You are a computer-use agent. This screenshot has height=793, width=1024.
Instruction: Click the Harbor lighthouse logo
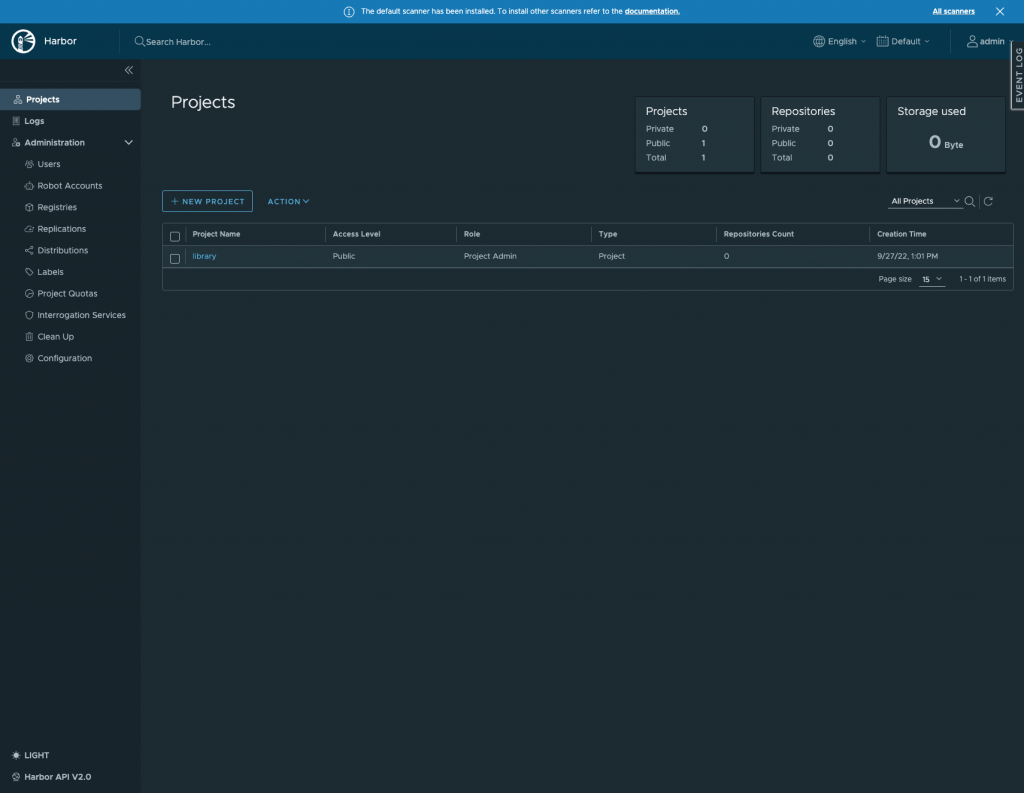click(x=24, y=41)
